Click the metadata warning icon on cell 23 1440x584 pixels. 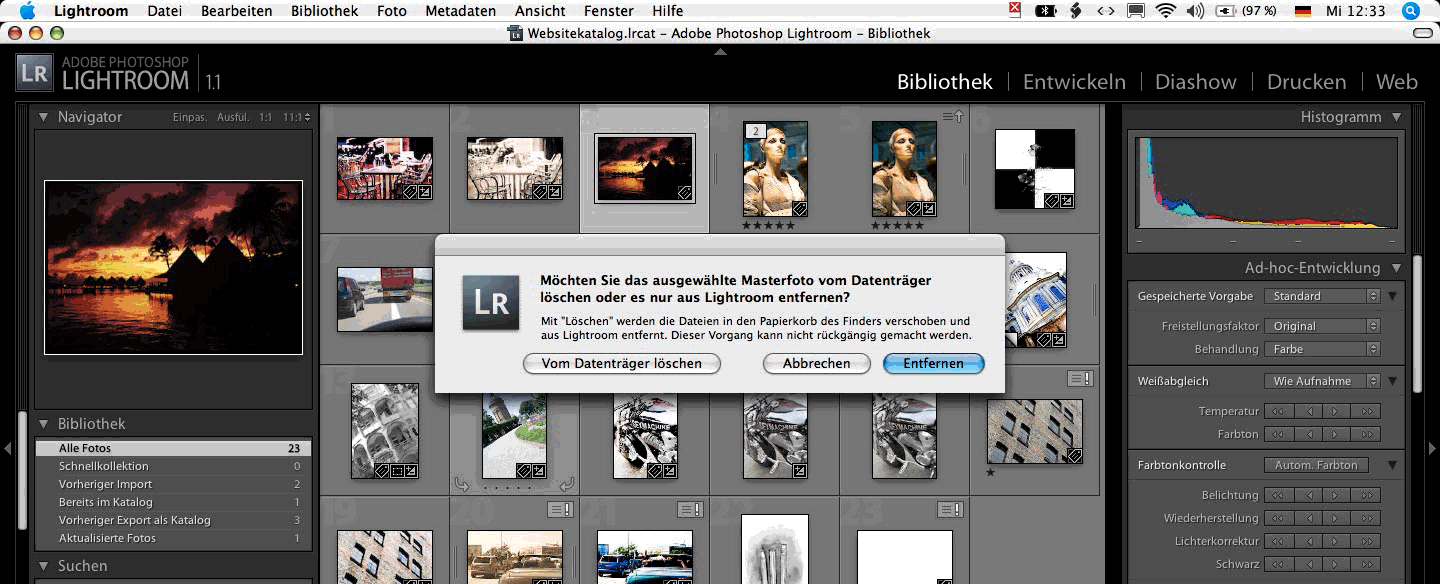tap(951, 510)
